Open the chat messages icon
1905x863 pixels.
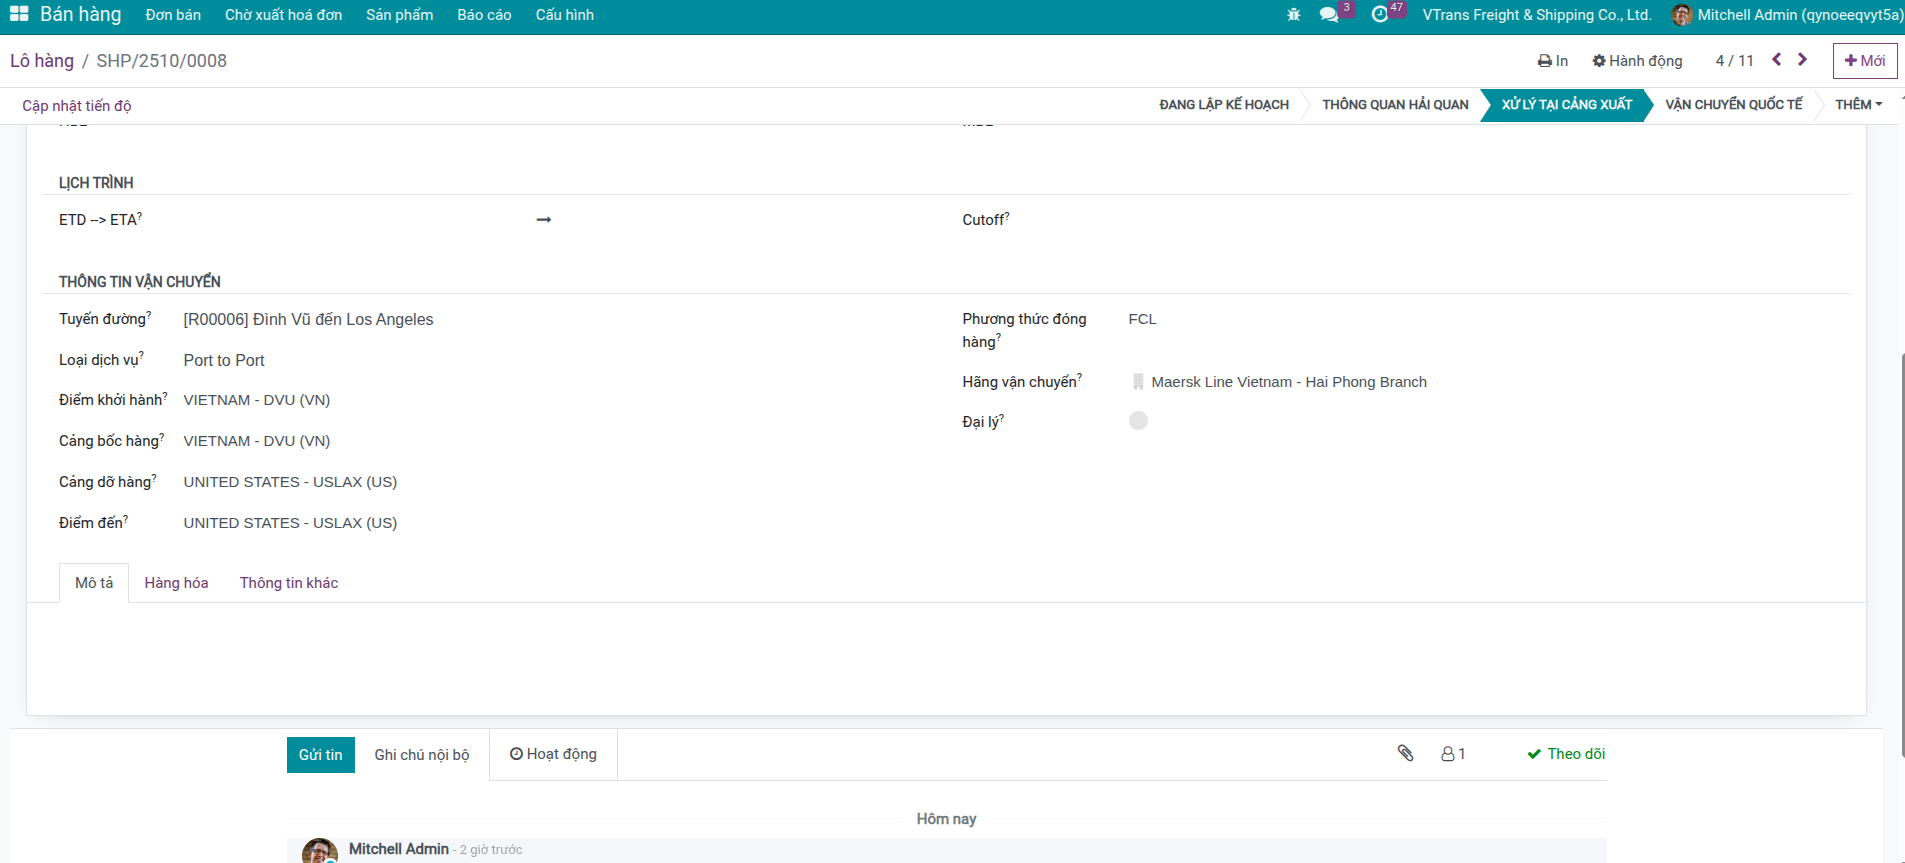[x=1329, y=15]
